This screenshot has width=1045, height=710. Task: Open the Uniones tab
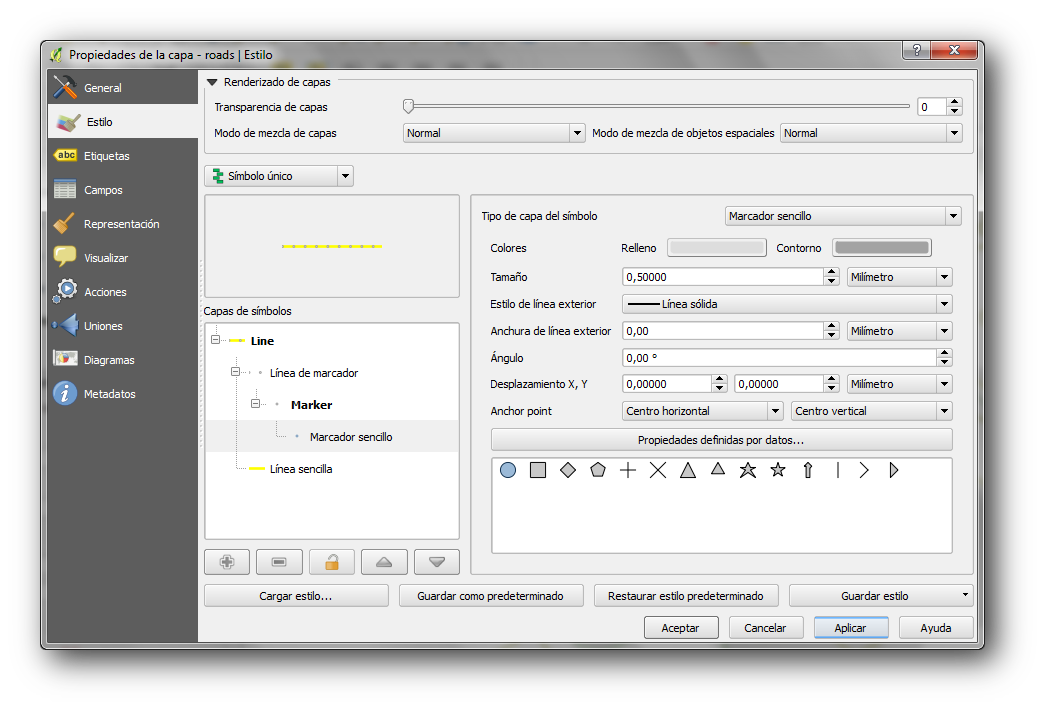click(x=123, y=325)
